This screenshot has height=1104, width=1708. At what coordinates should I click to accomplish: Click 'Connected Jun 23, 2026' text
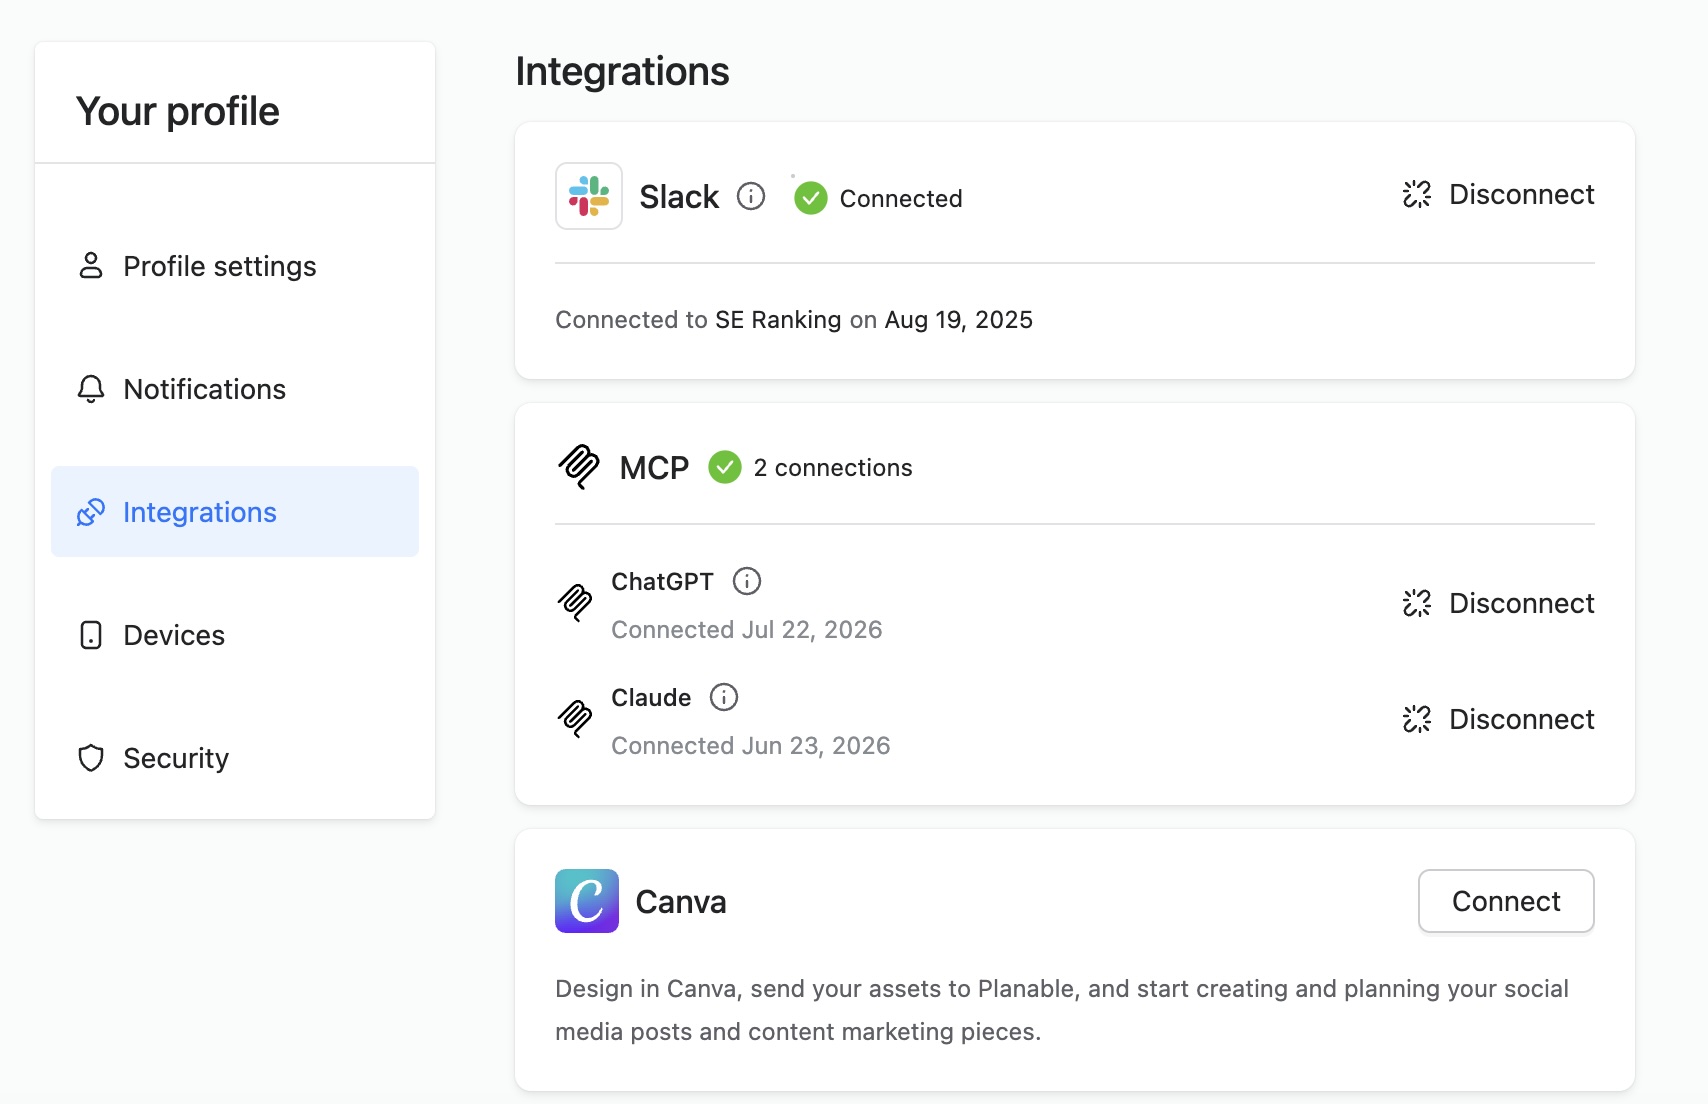point(751,745)
